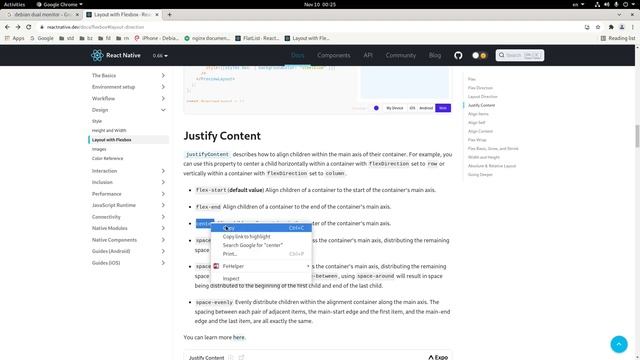
Task: Choose Print... from the context menu
Action: (261, 253)
